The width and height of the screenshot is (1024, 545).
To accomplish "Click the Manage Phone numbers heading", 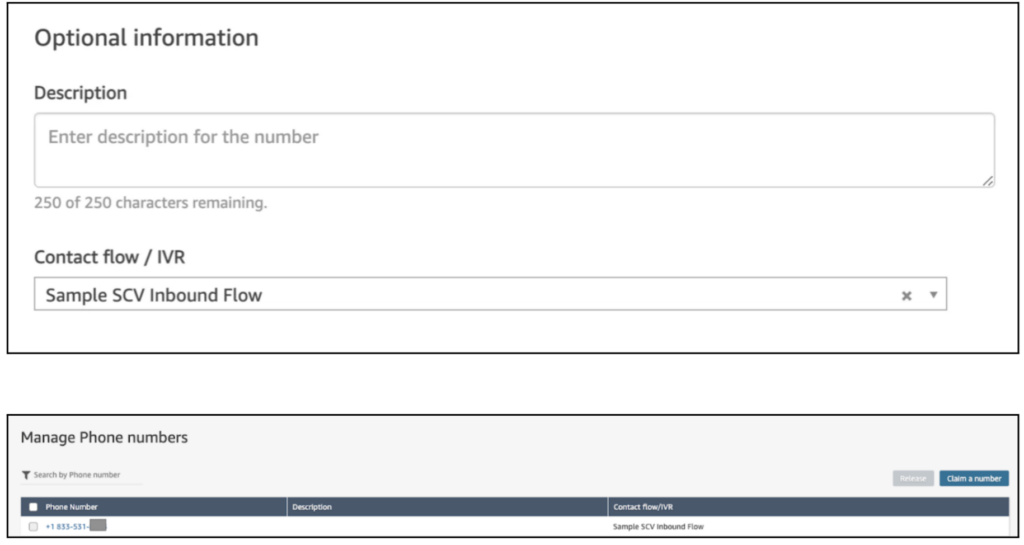I will click(x=104, y=438).
